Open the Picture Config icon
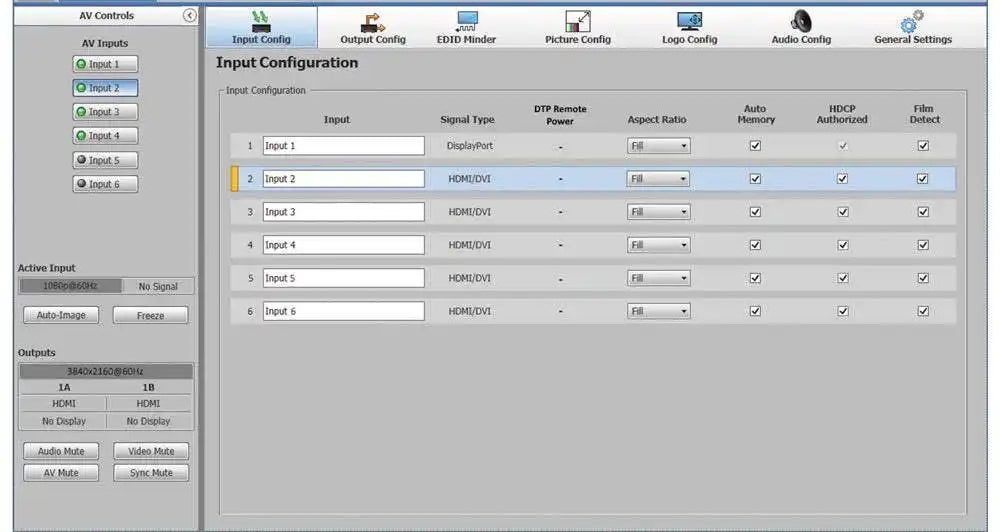This screenshot has width=1000, height=532. coord(578,22)
